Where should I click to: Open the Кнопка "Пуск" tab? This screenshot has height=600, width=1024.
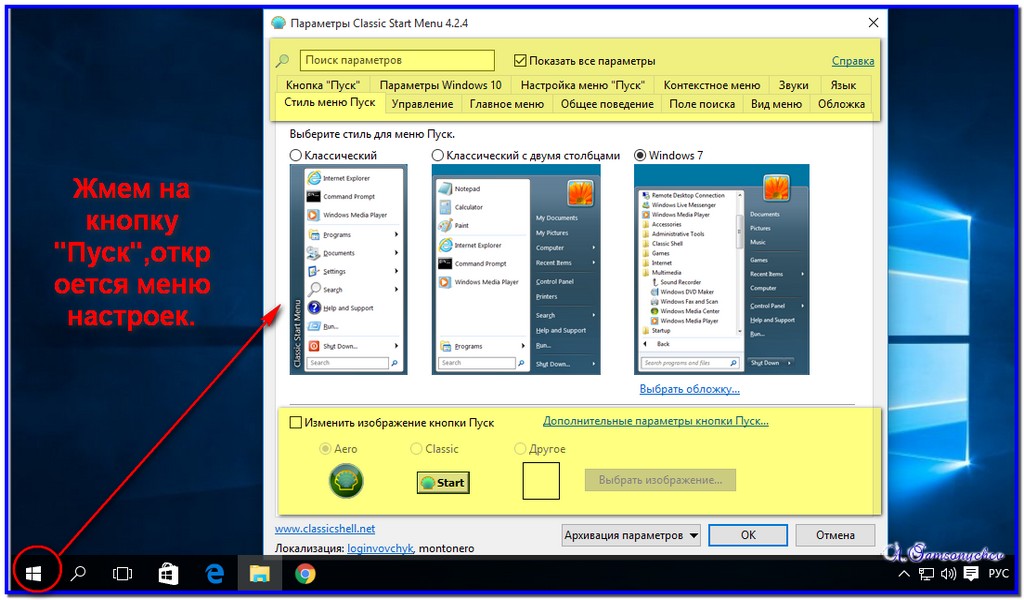pos(323,85)
